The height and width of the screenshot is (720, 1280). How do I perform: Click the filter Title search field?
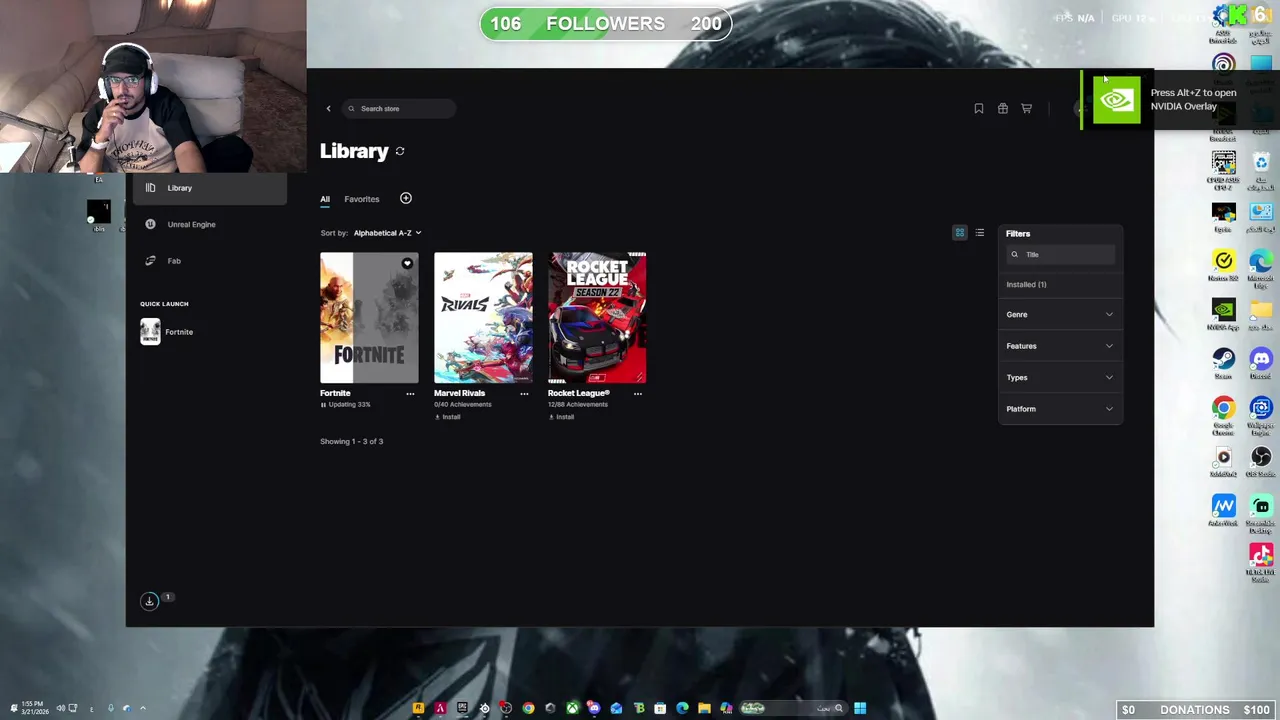click(x=1061, y=255)
